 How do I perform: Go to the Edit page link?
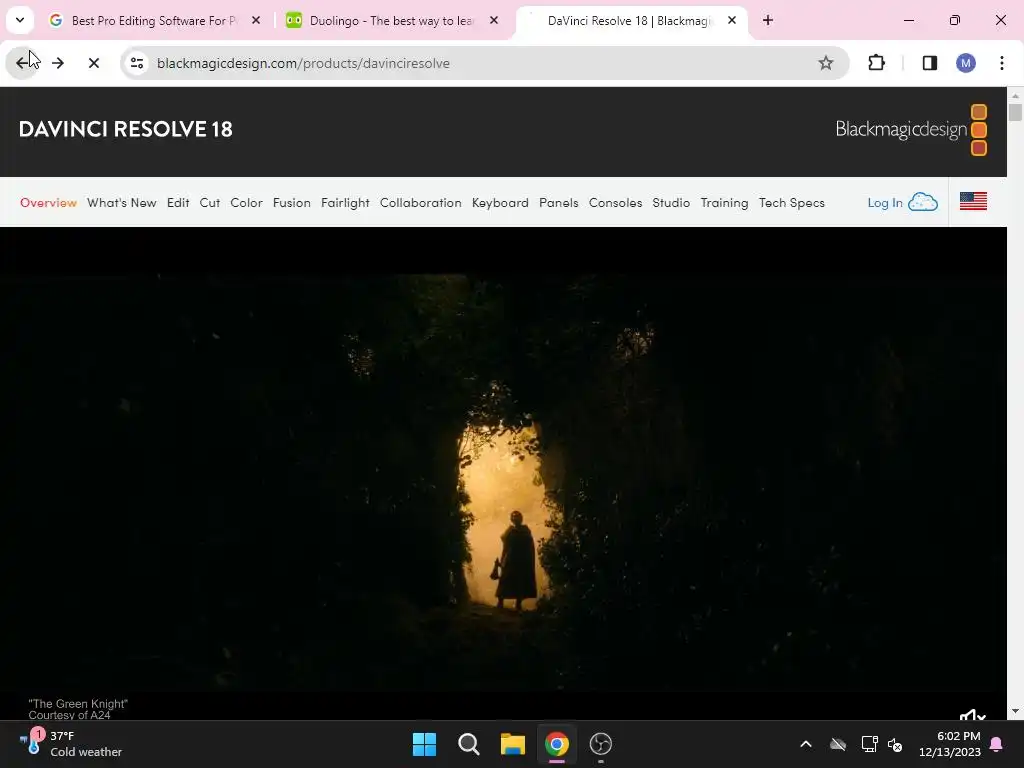point(178,203)
